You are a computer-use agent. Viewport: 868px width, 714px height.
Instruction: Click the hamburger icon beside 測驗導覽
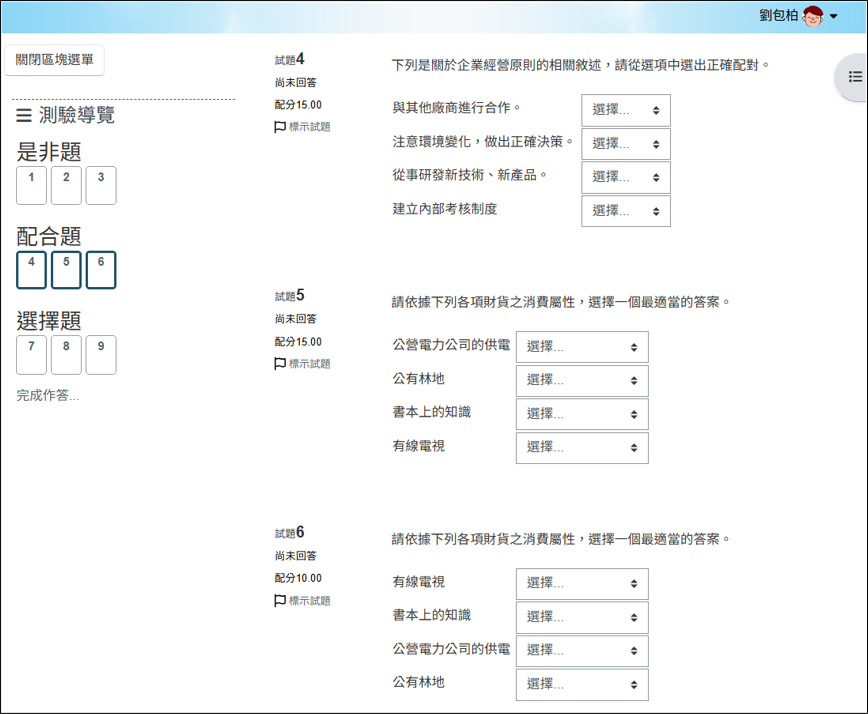coord(24,115)
